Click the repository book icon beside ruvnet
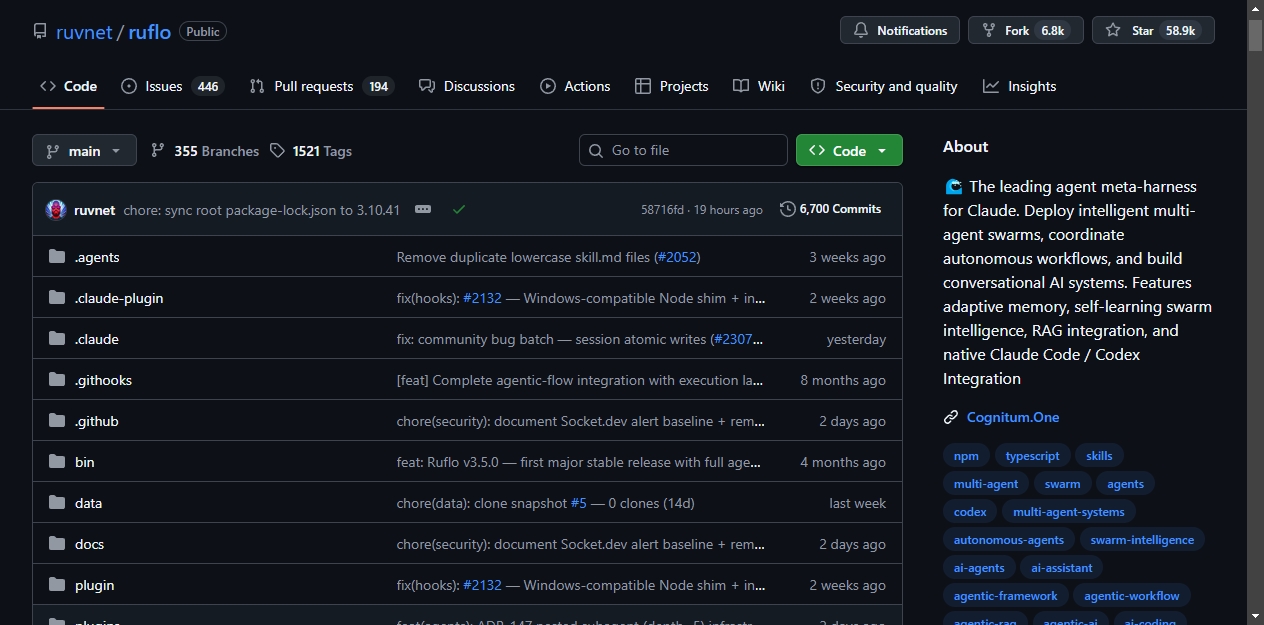 40,31
